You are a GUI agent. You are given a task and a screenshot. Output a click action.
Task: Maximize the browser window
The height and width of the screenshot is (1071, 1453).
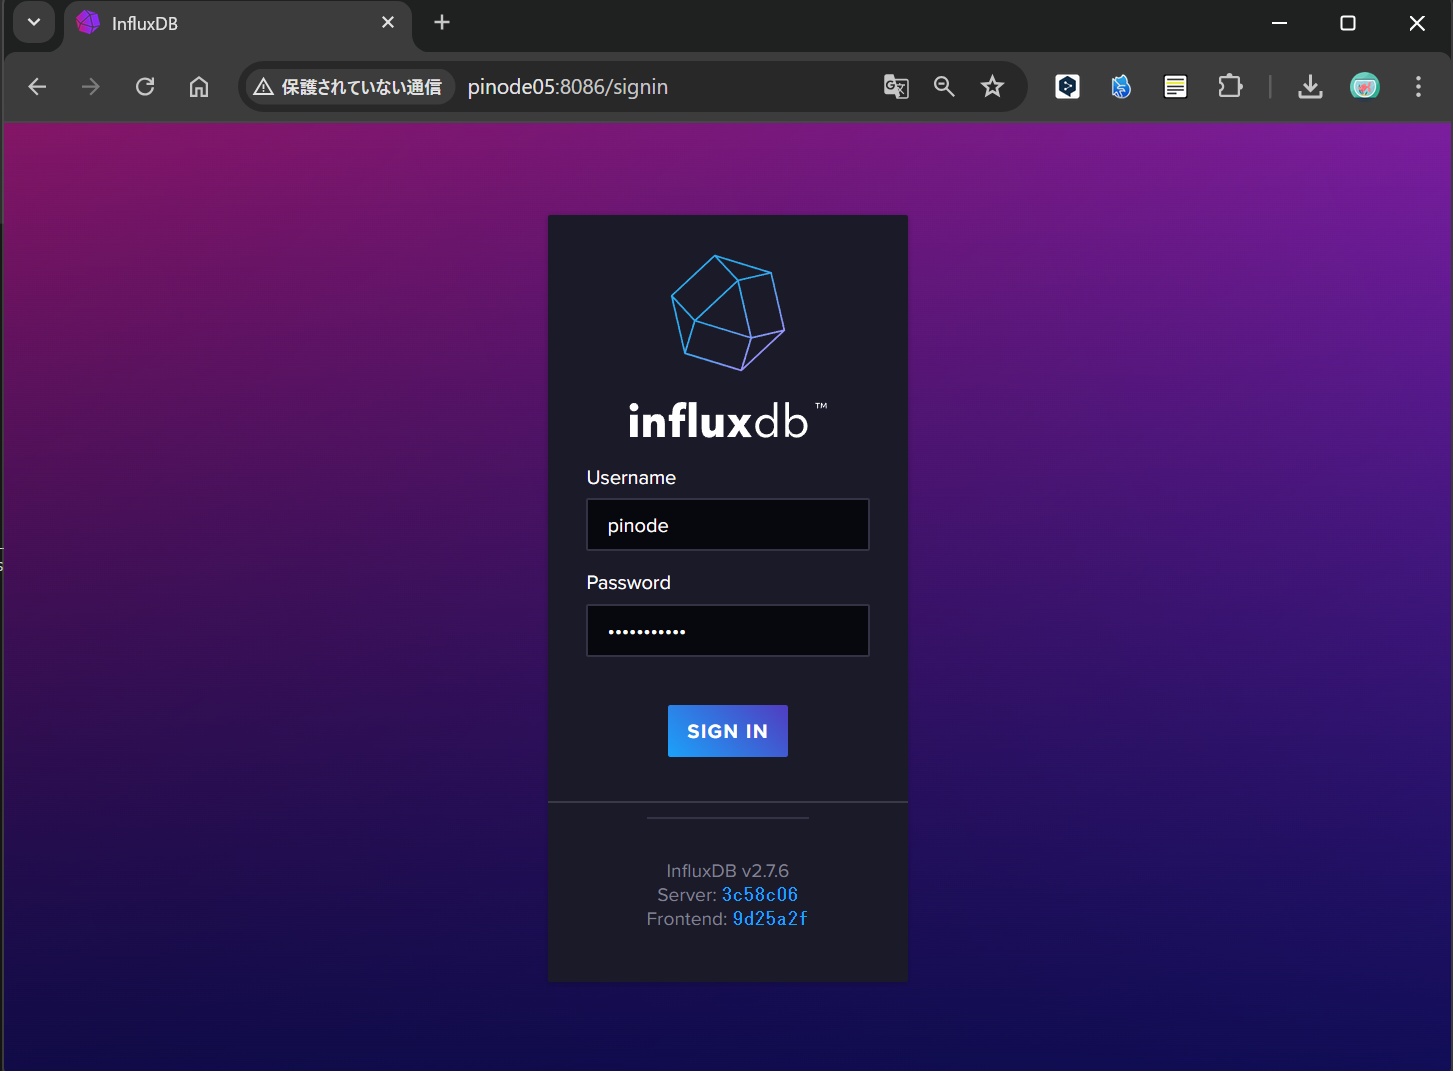pos(1348,22)
